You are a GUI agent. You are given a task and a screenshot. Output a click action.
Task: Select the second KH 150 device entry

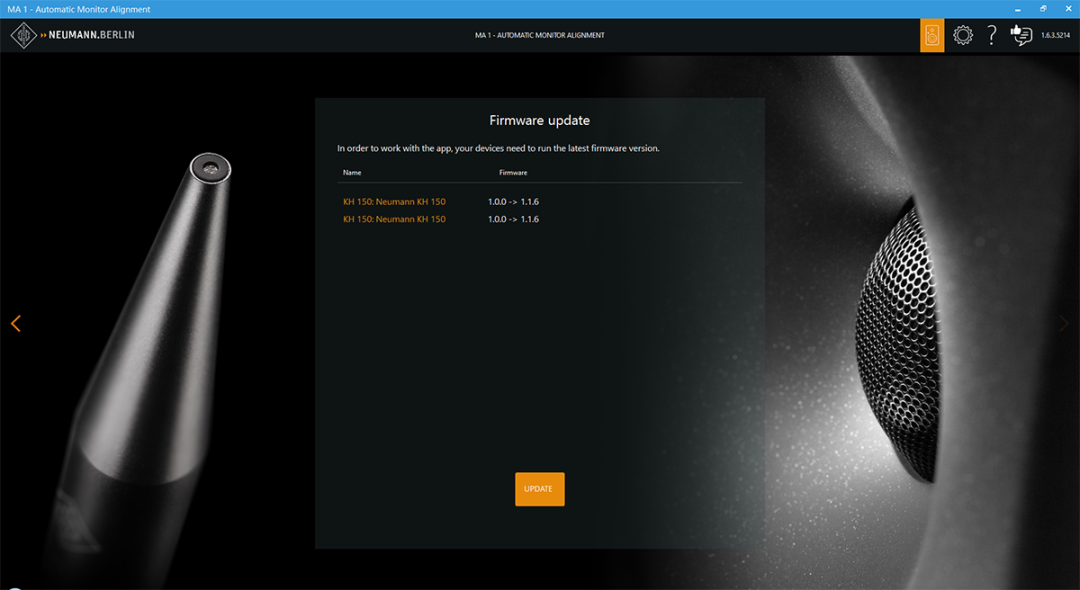[394, 219]
